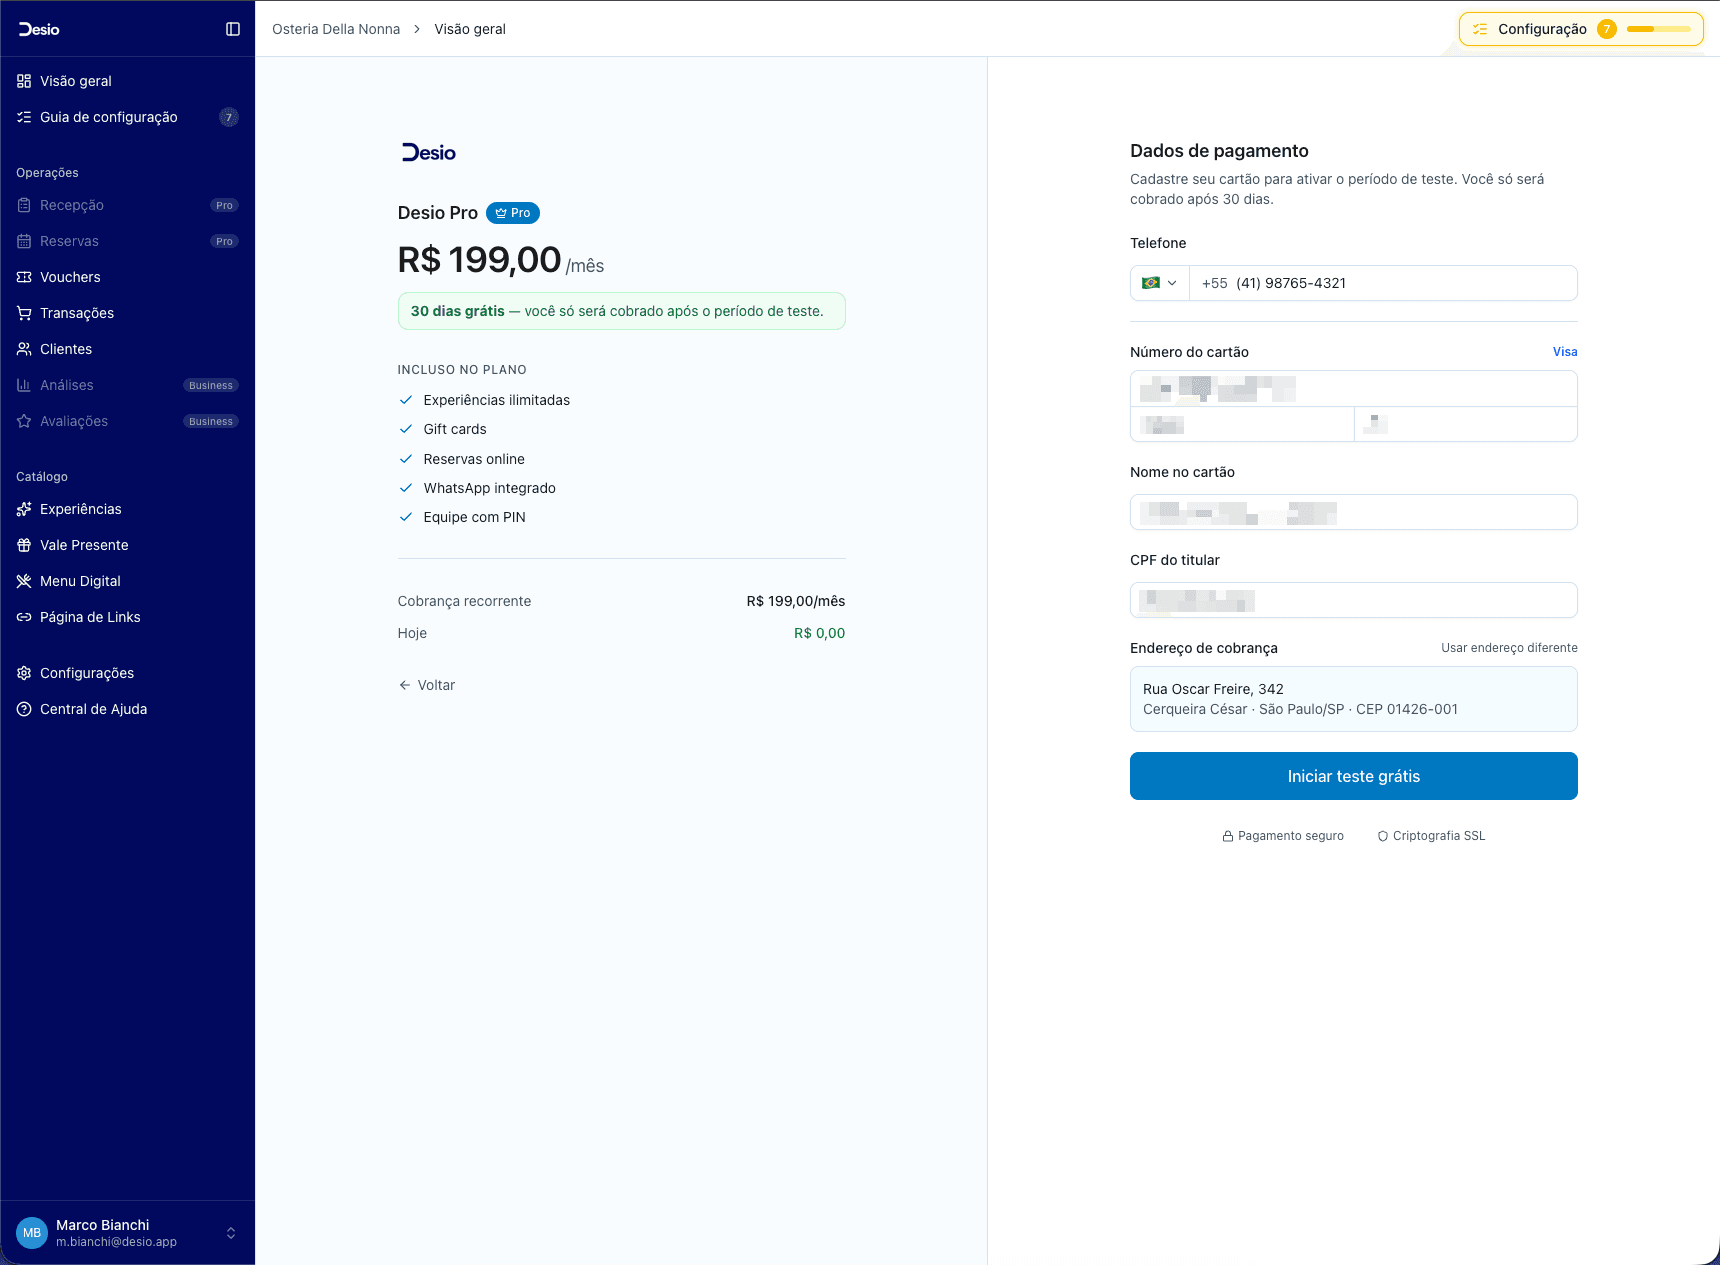
Task: Collapse the sidebar panel icon
Action: [233, 29]
